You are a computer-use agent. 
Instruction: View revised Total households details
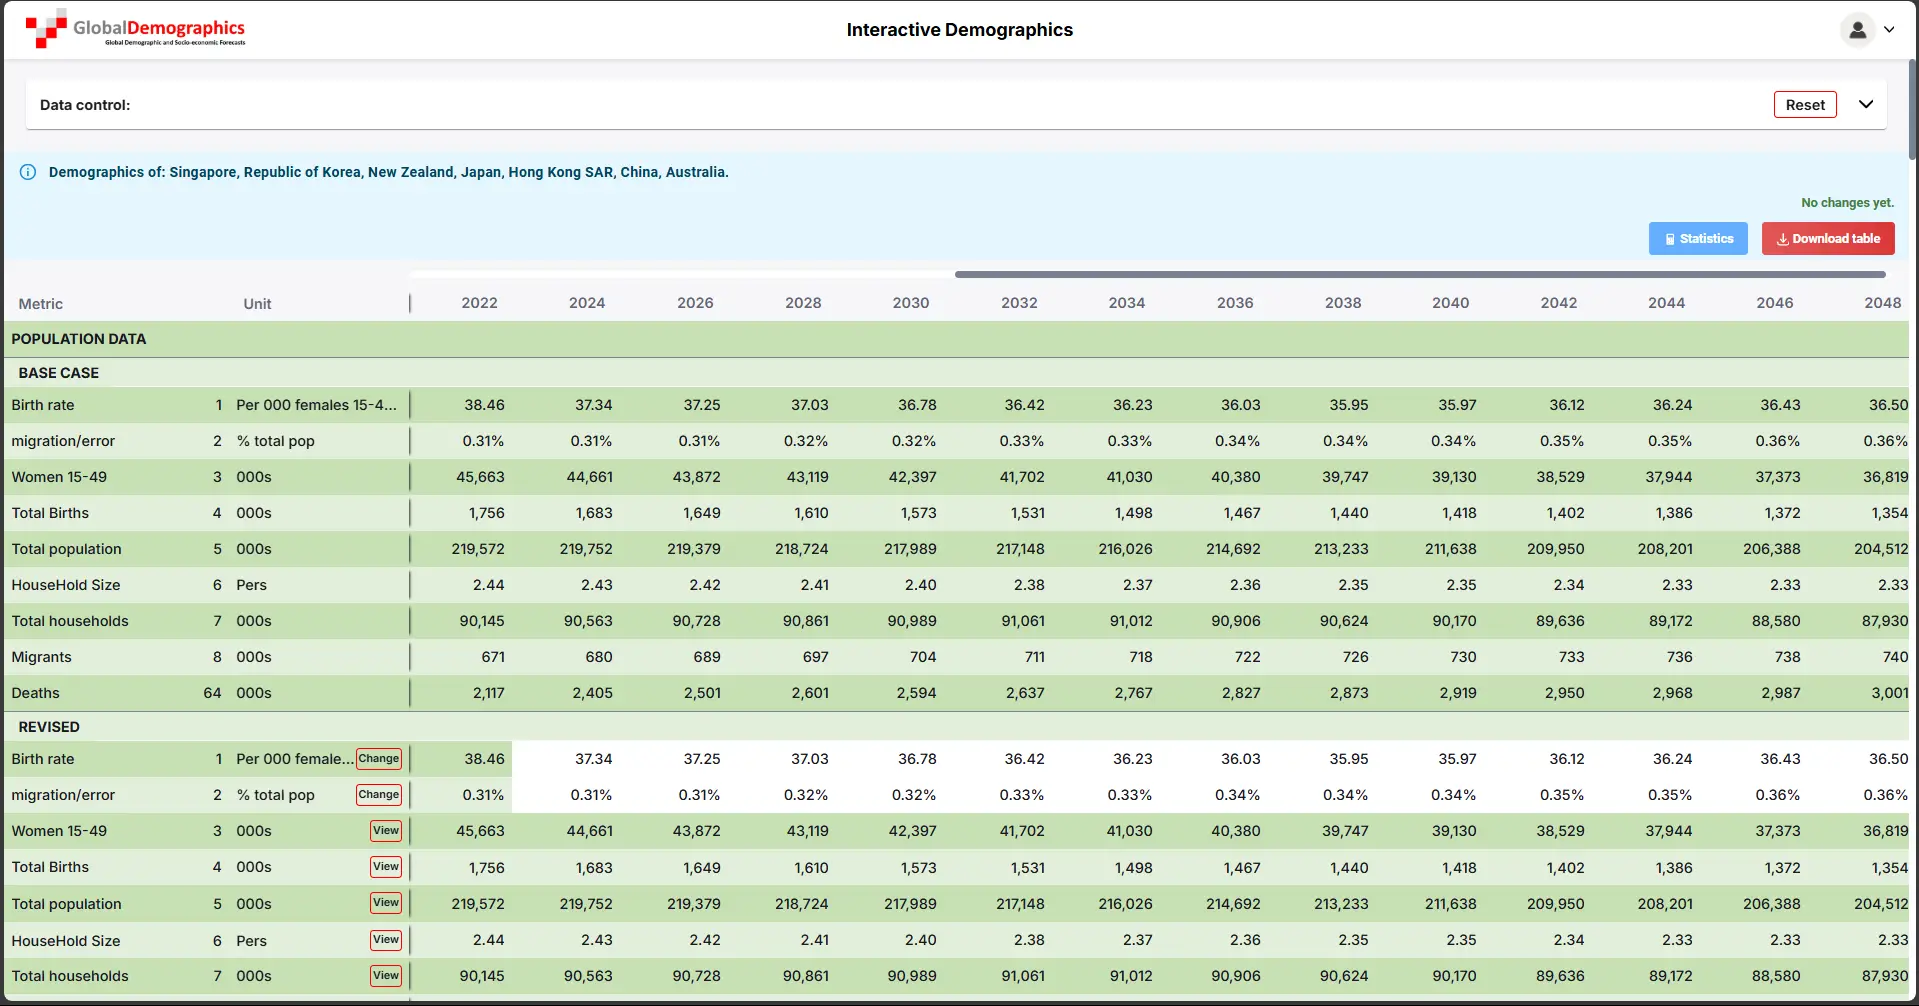tap(386, 976)
